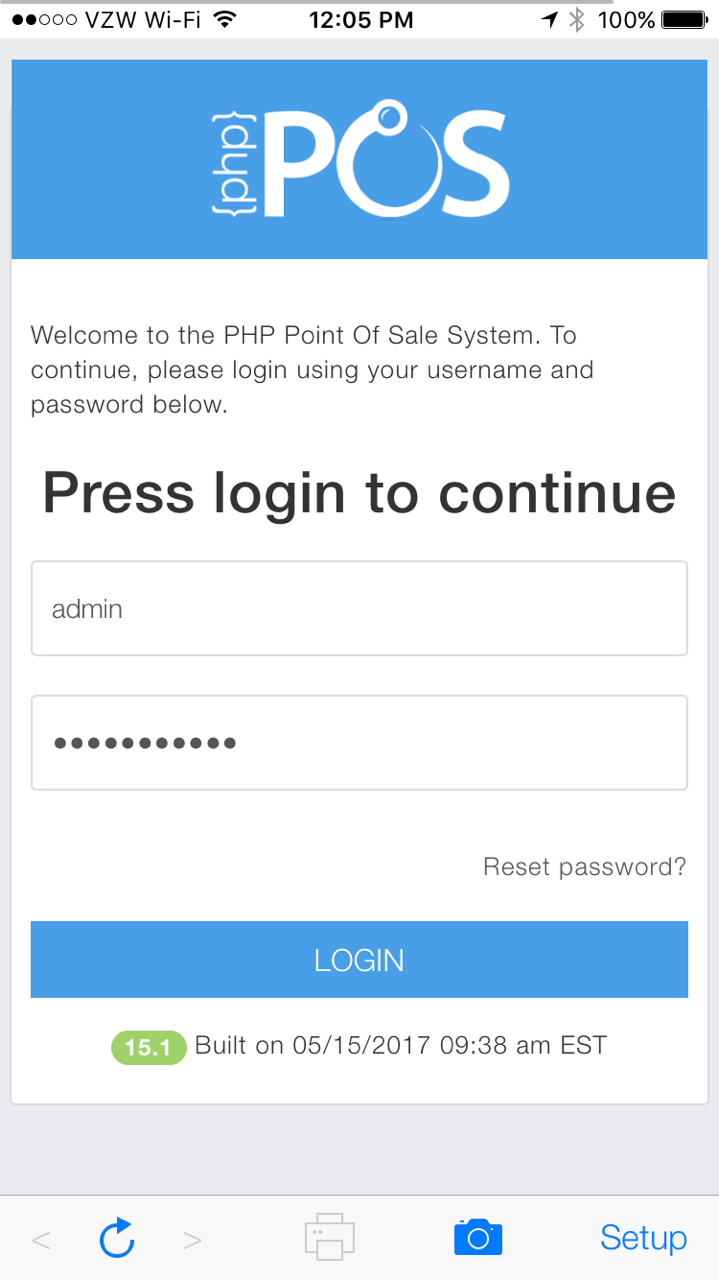The height and width of the screenshot is (1280, 719).
Task: Tap the cellular signal strength dots
Action: point(43,20)
